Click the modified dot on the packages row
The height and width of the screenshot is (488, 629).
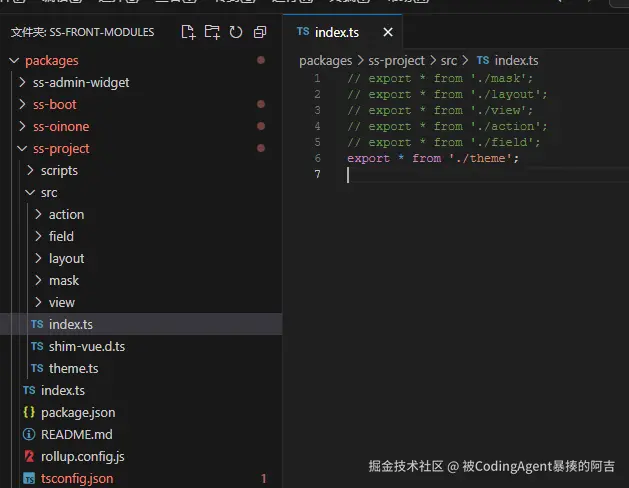pos(261,60)
